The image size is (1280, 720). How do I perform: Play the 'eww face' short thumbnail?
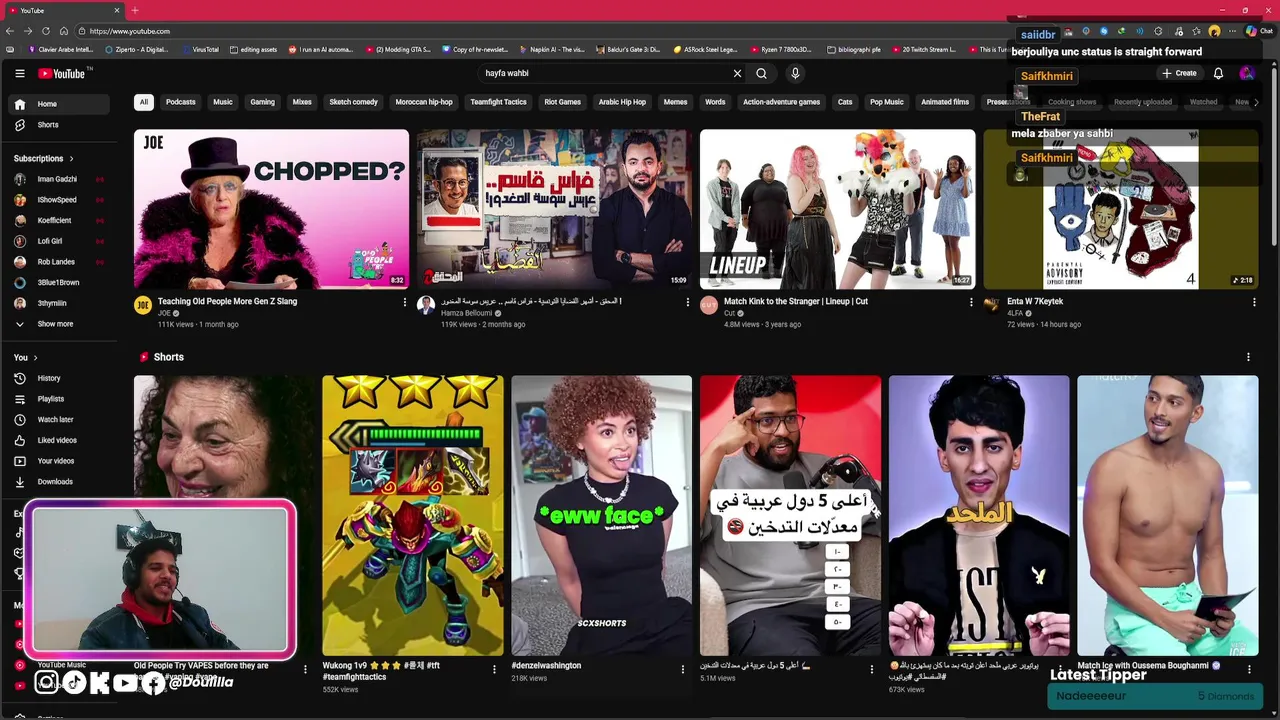601,515
